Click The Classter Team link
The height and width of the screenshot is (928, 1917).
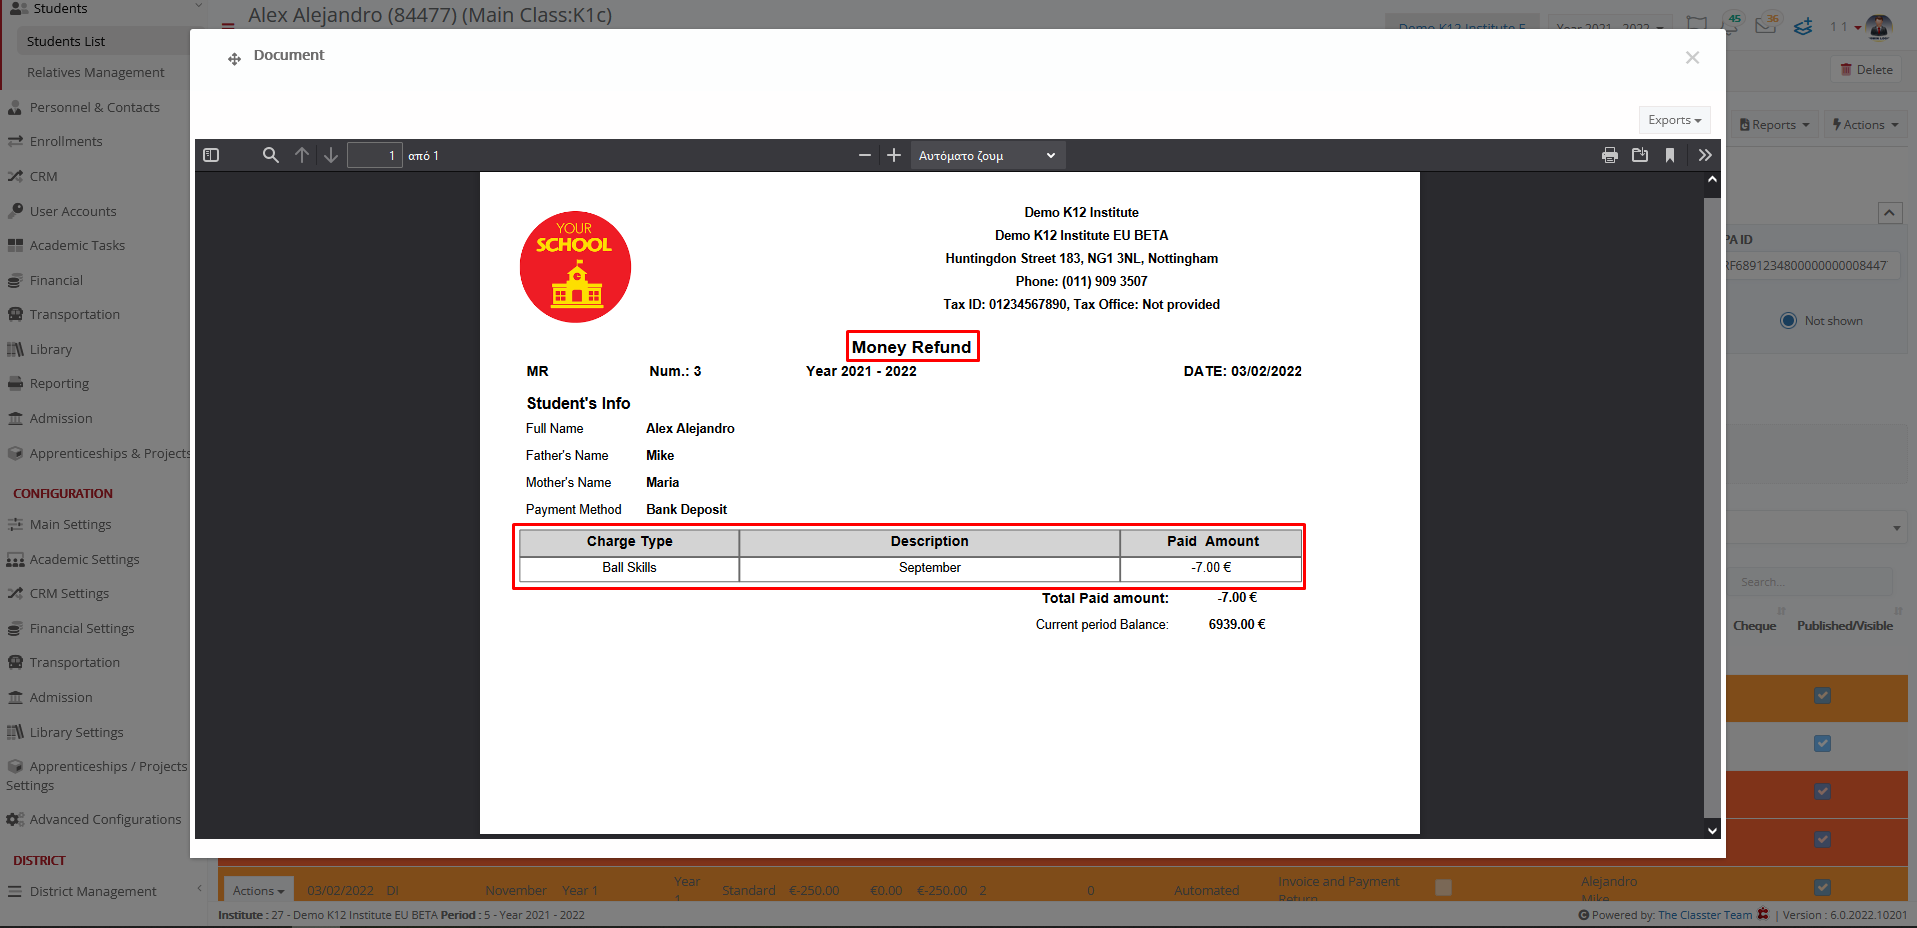point(1705,915)
